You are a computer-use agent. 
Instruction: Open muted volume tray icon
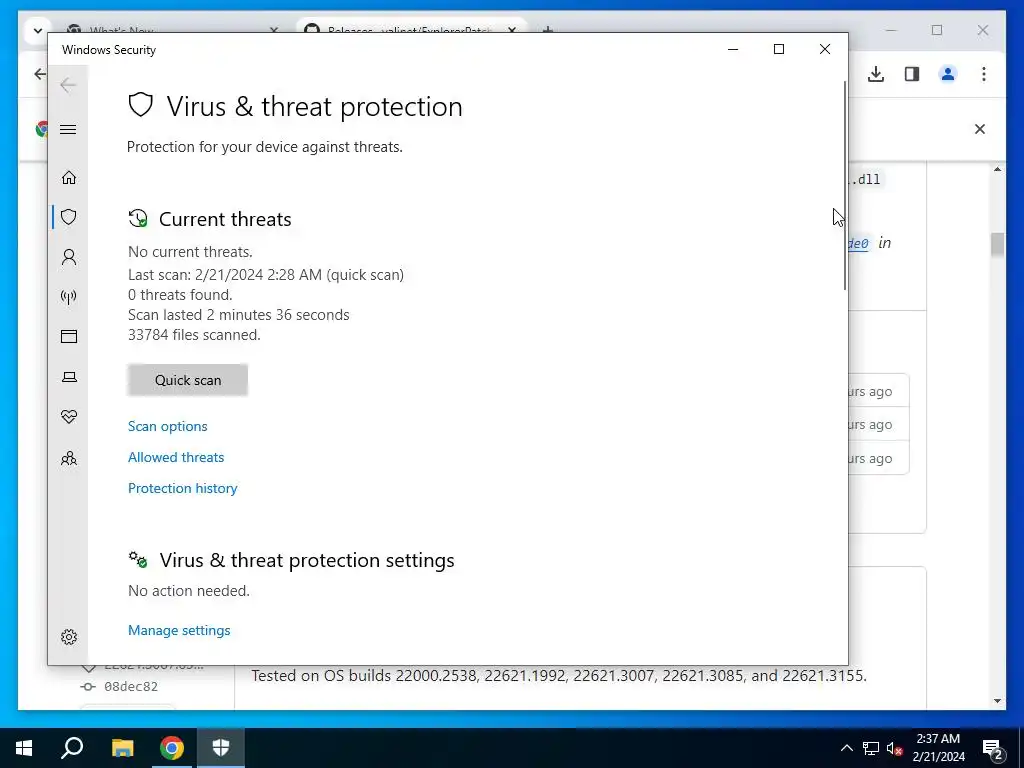coord(895,748)
